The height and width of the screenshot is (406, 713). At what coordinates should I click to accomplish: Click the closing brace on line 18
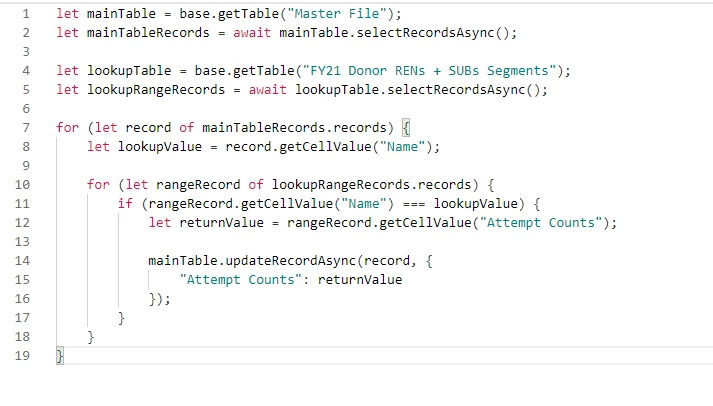pos(90,336)
